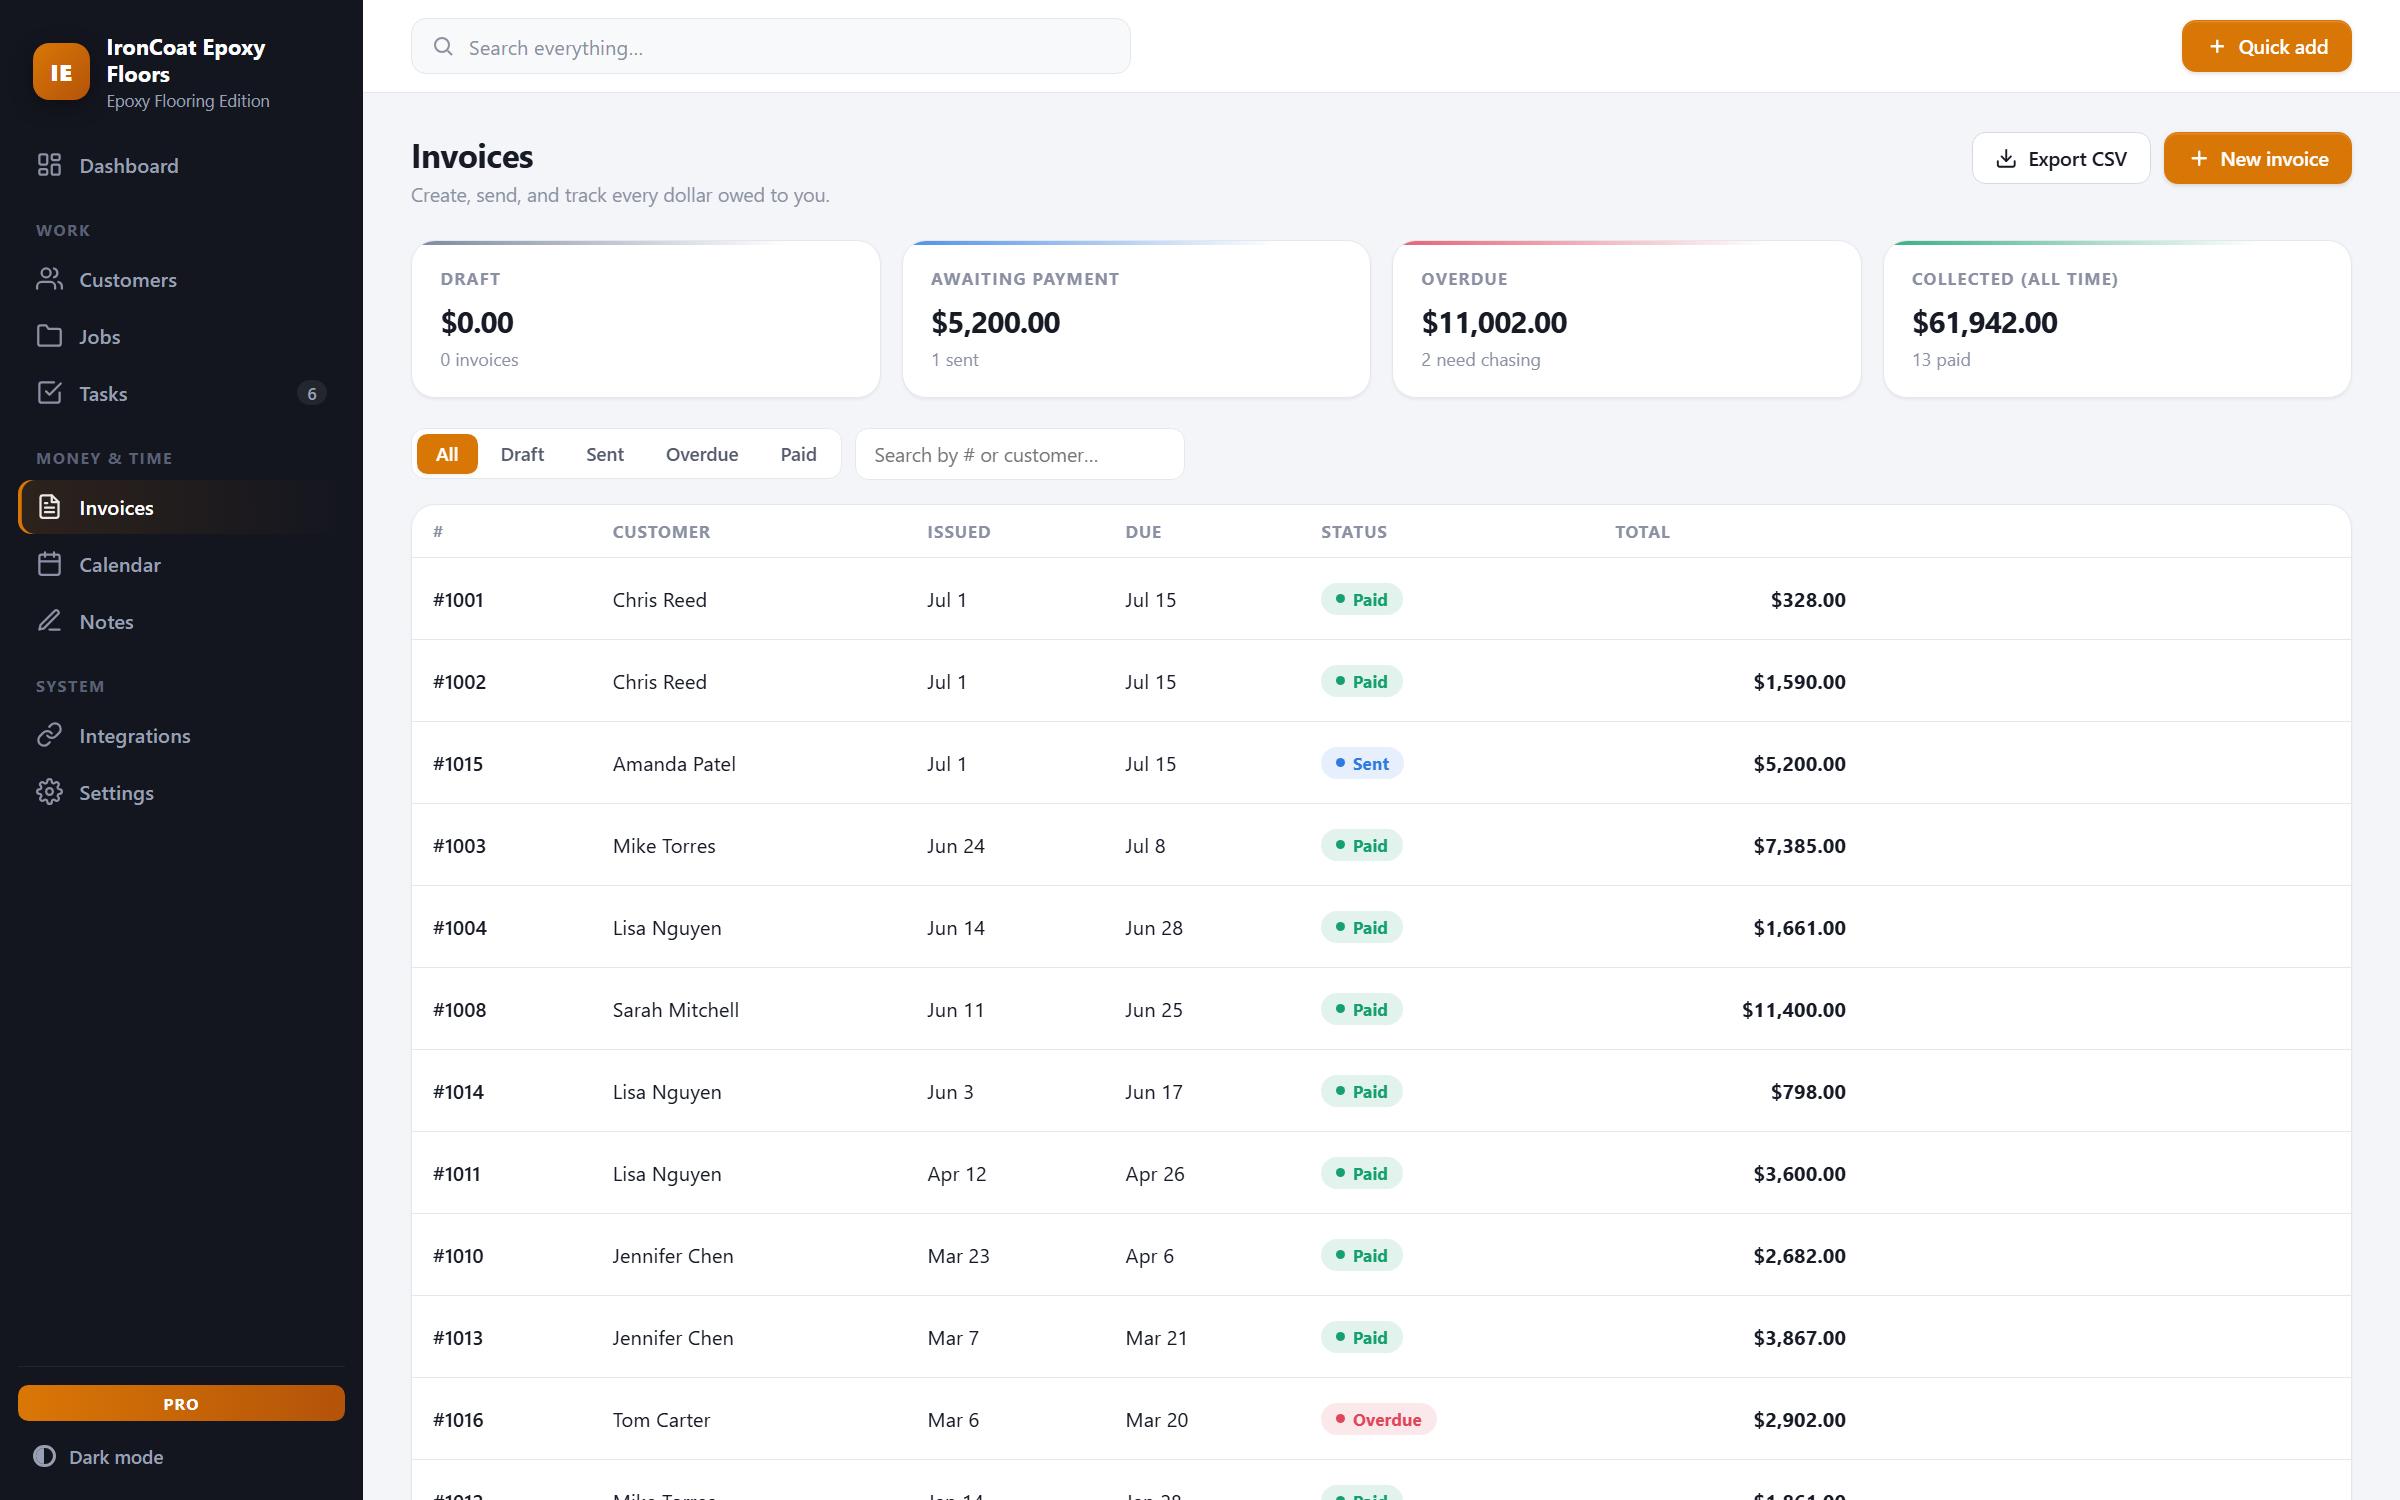Sort by the STATUS column header

point(1354,532)
